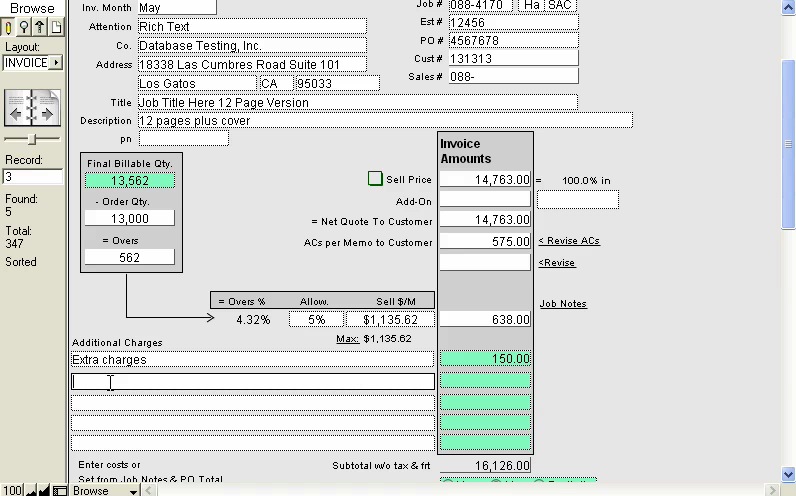Click the Est # field 12456
The height and width of the screenshot is (496, 796).
(513, 22)
